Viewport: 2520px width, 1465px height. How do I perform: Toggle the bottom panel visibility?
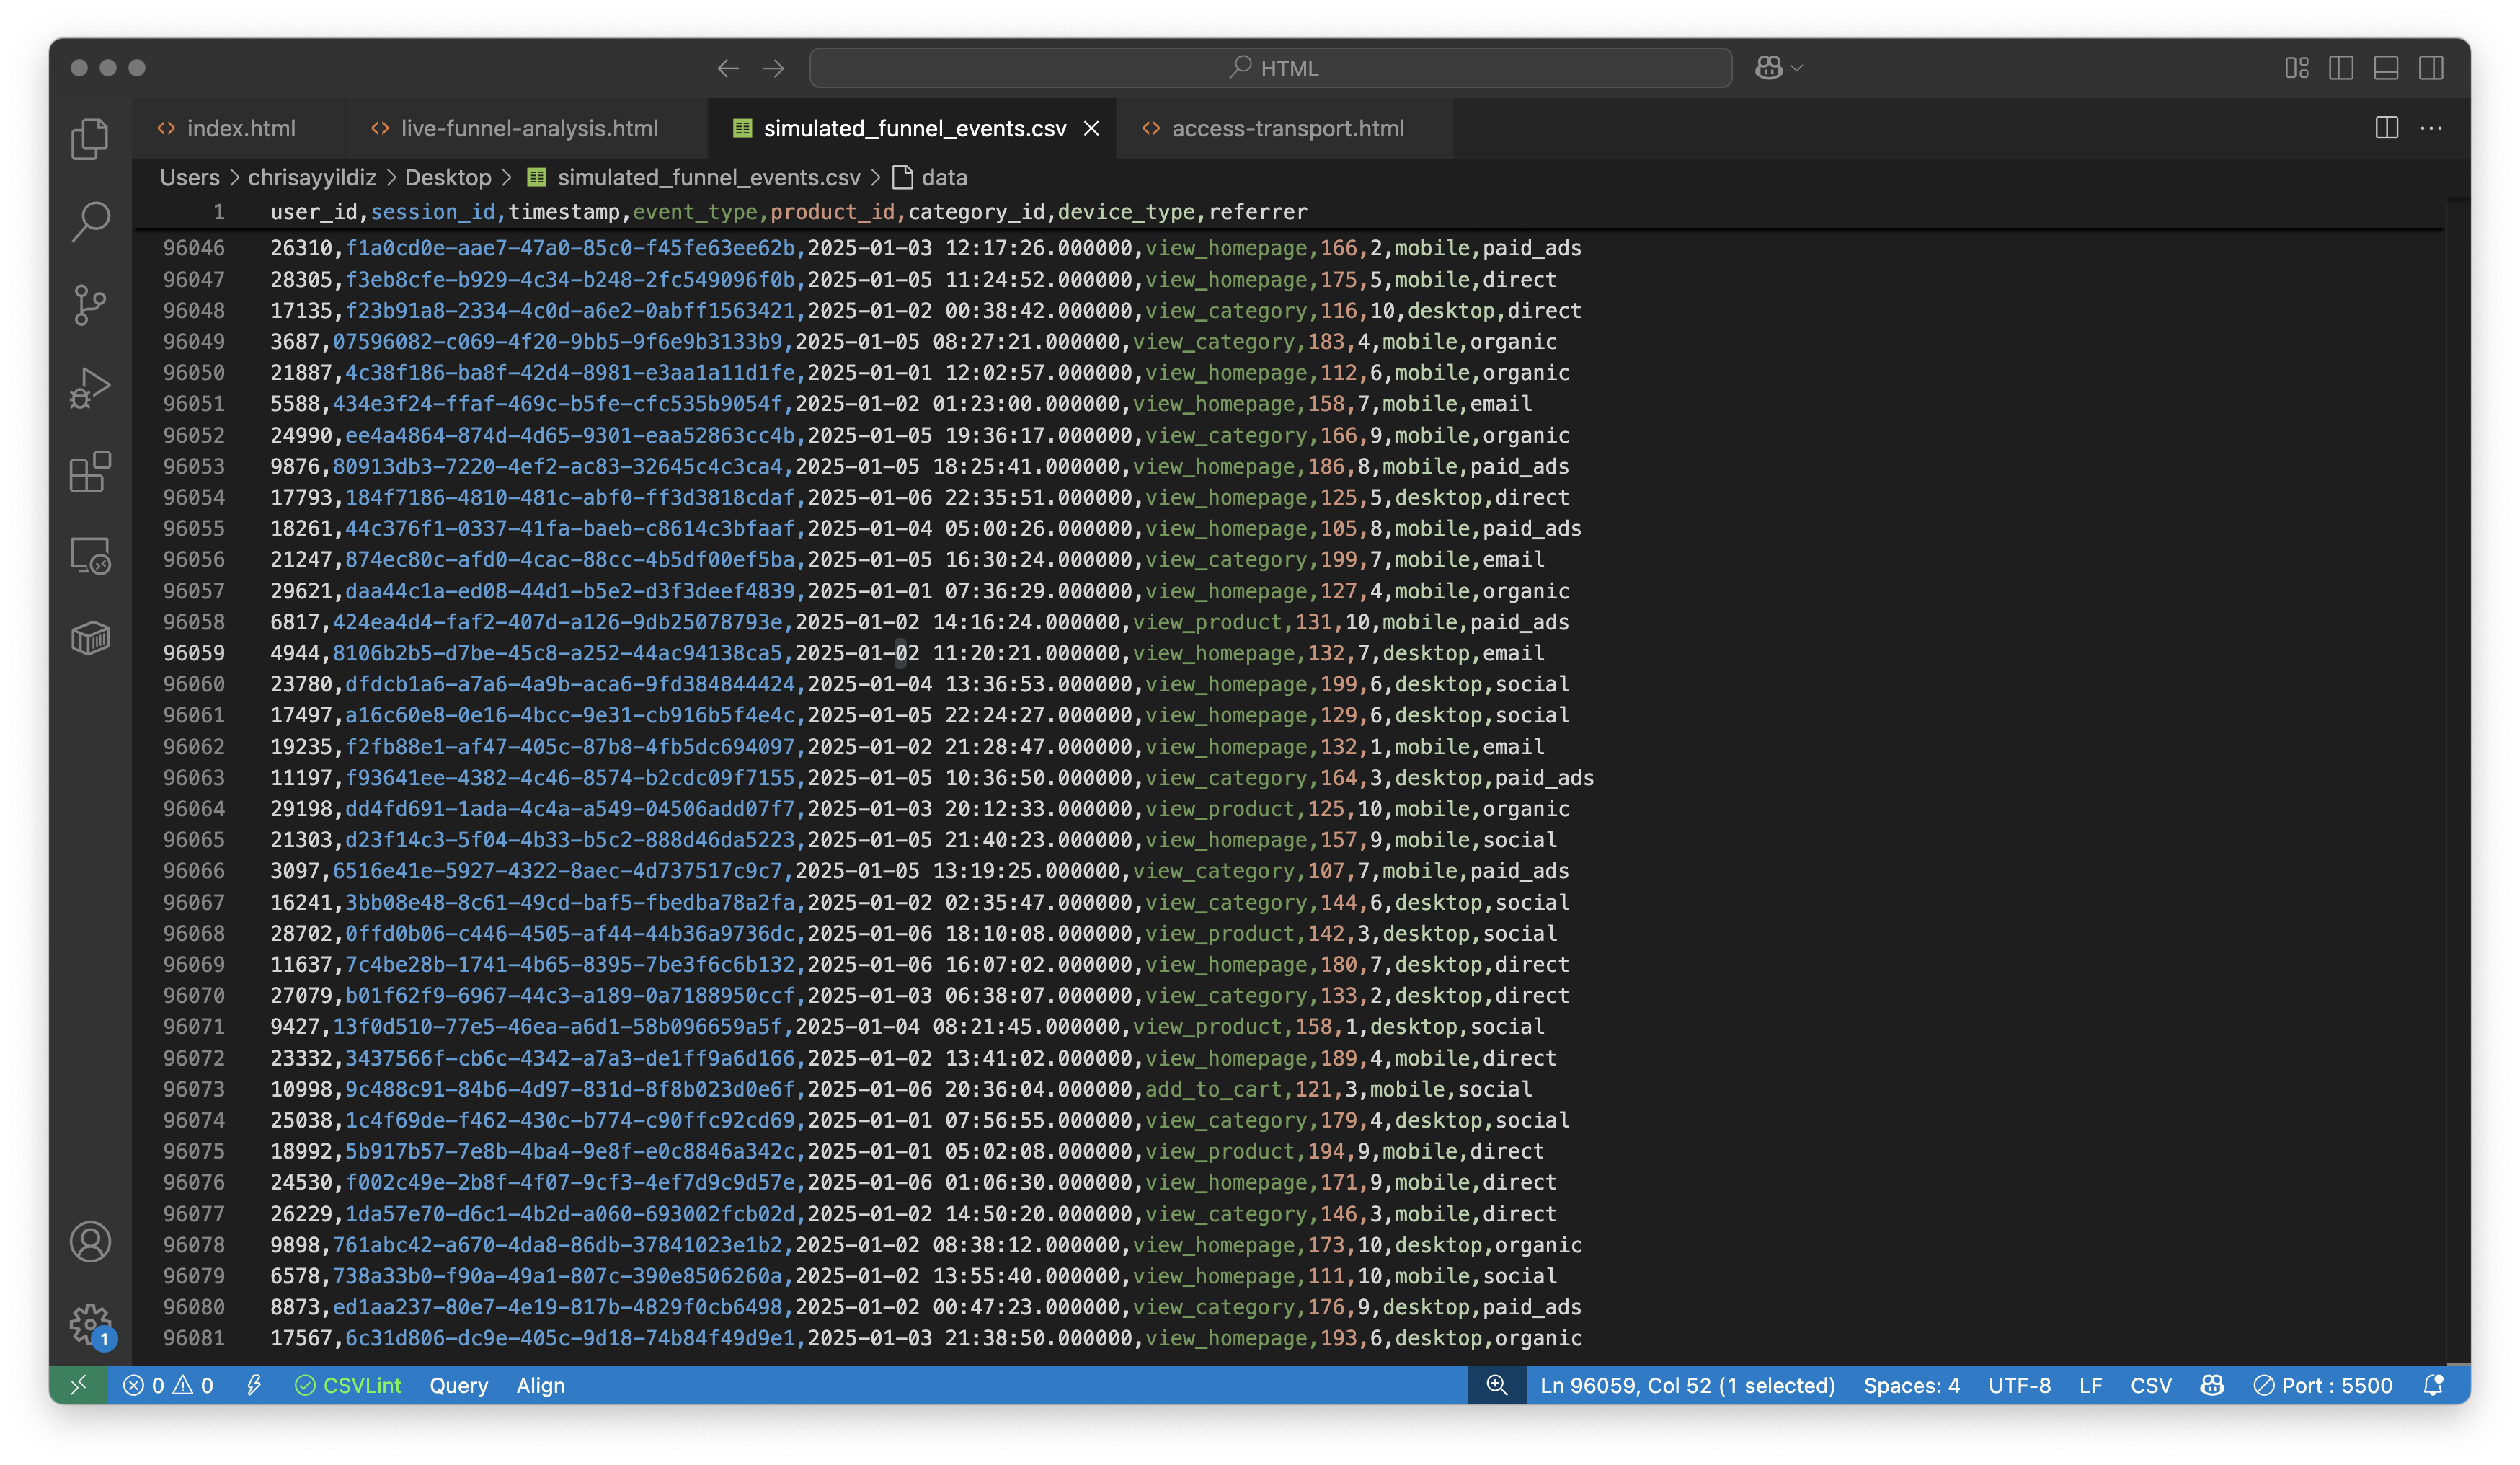click(x=2386, y=68)
